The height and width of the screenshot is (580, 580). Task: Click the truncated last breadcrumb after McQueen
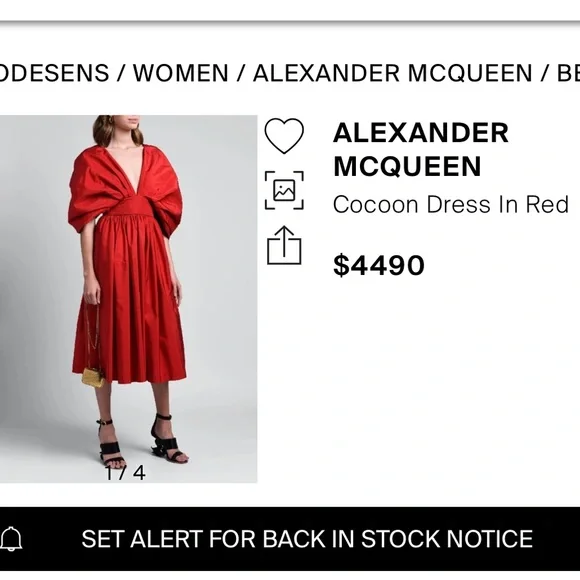point(568,73)
